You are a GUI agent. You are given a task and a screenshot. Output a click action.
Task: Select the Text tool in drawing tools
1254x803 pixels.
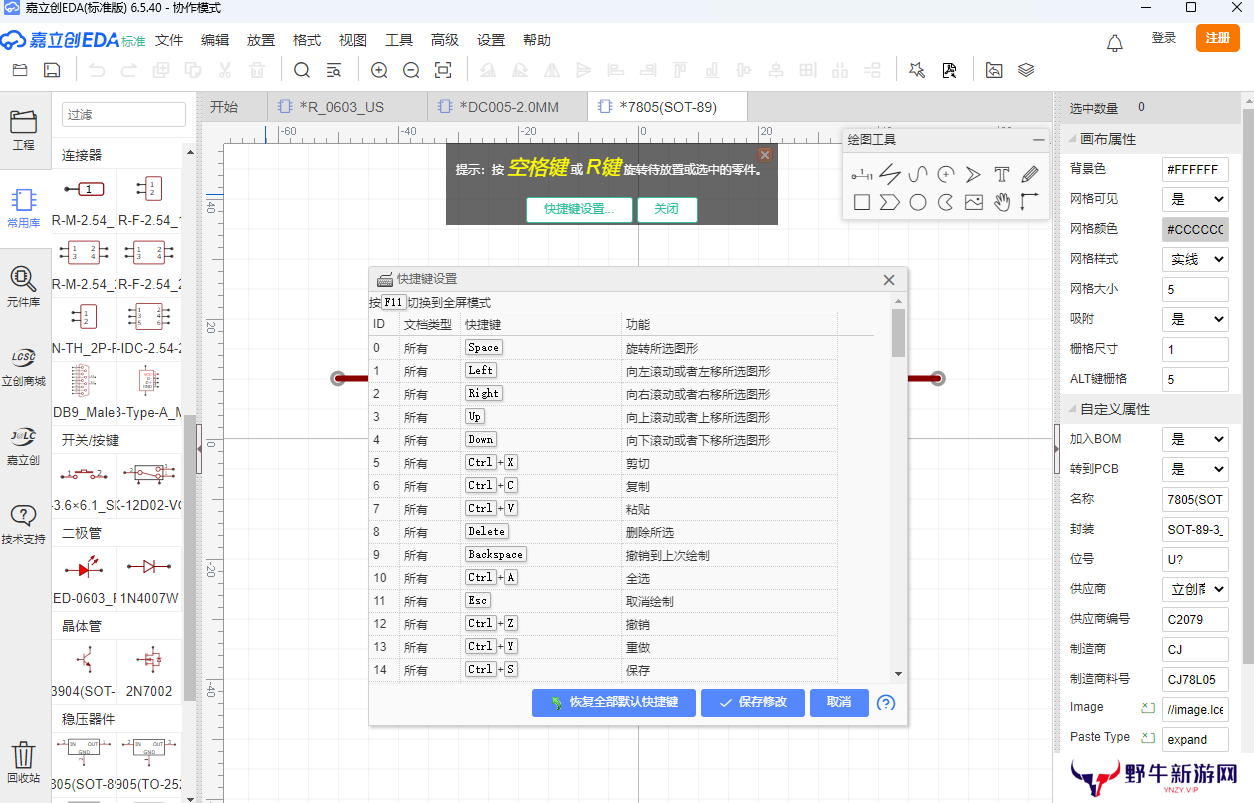pyautogui.click(x=1002, y=174)
